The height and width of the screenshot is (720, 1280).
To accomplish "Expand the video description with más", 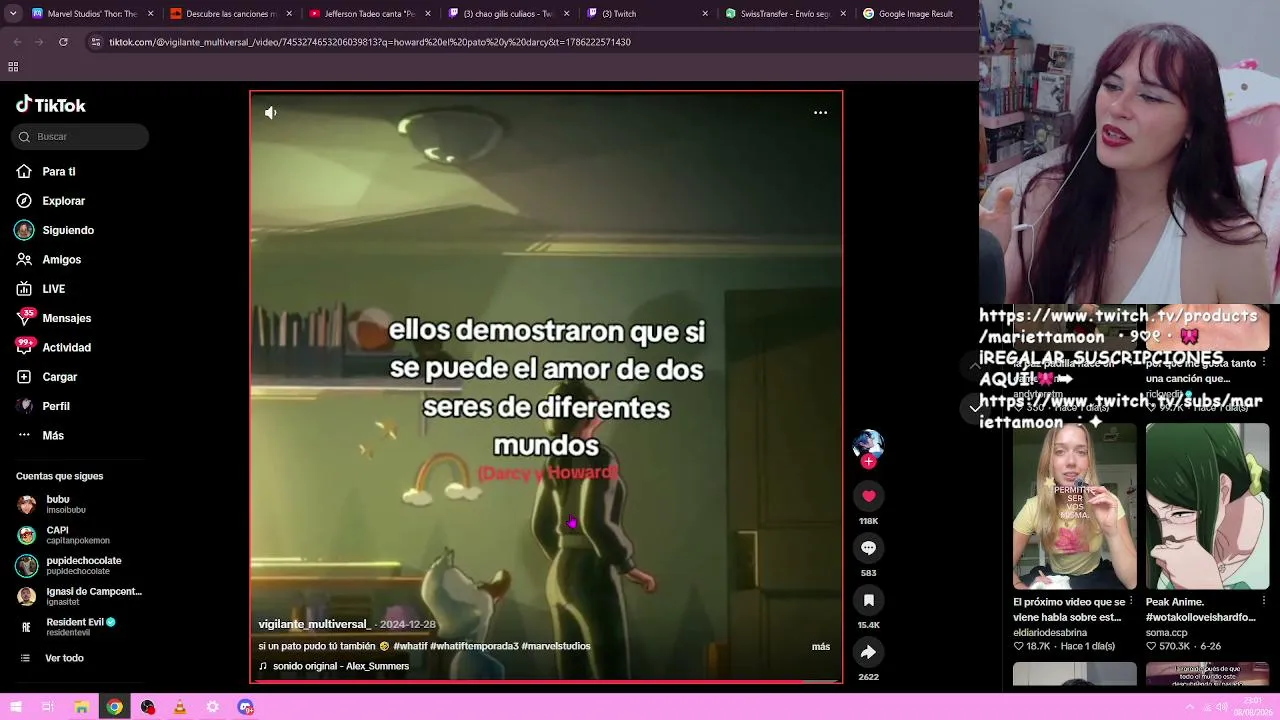I will 821,647.
